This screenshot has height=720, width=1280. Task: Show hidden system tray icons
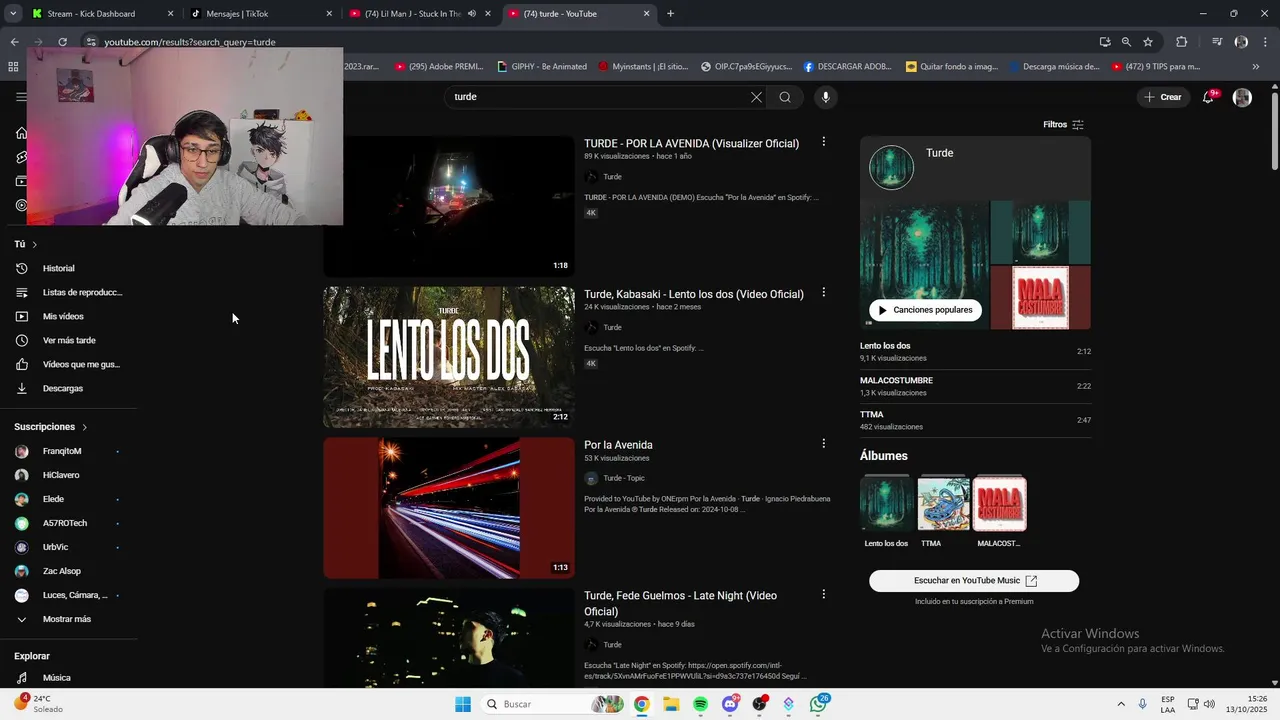(x=1120, y=704)
